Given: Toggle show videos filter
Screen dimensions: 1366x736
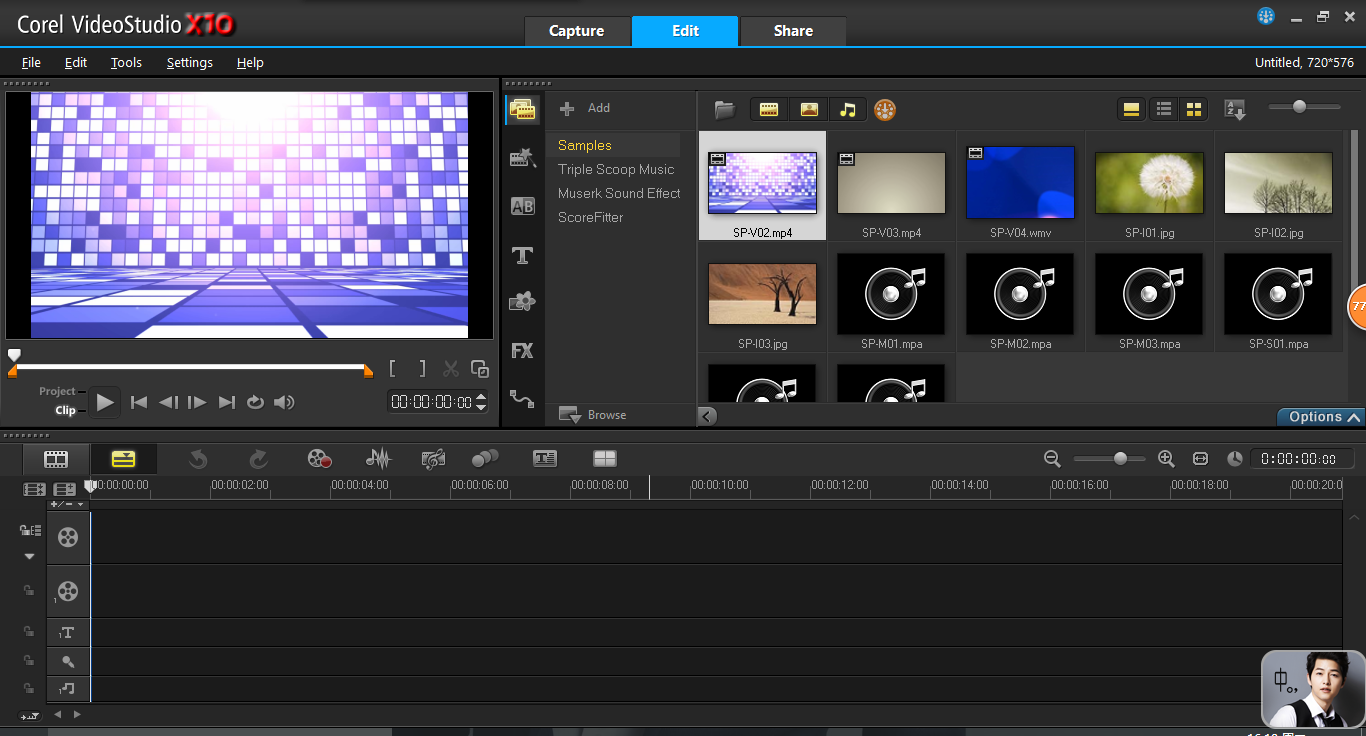Looking at the screenshot, I should [769, 110].
